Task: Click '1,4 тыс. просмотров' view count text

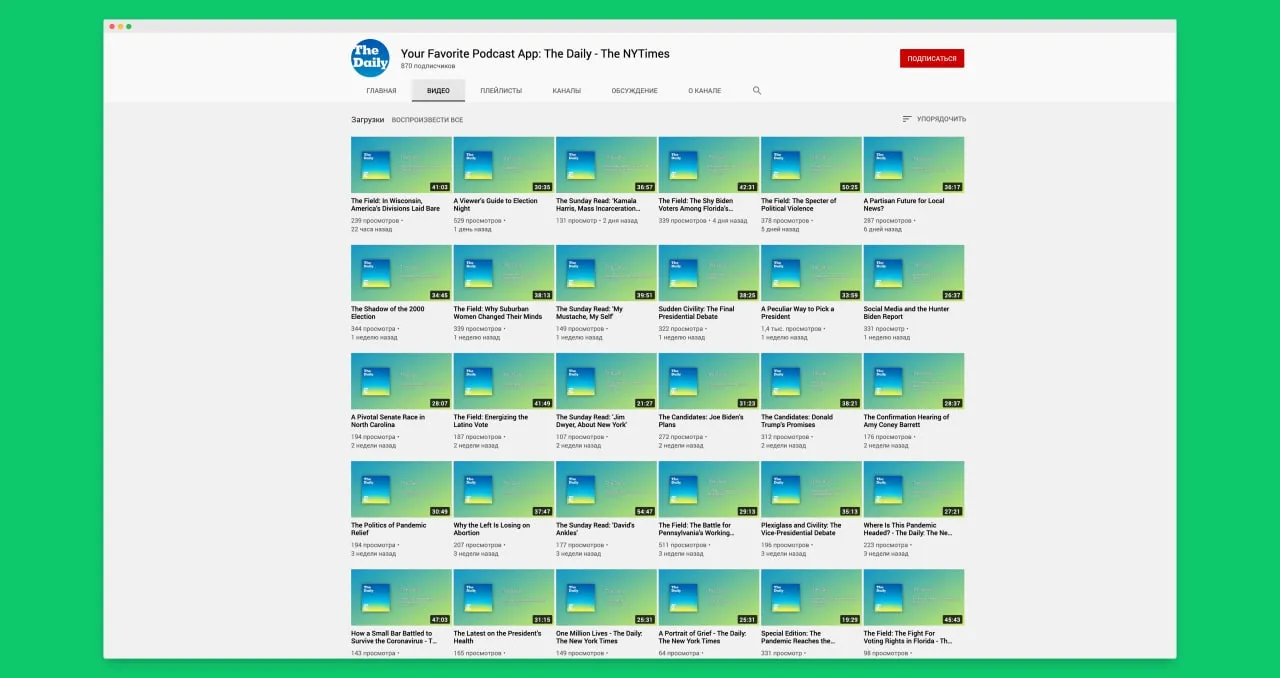Action: tap(791, 329)
